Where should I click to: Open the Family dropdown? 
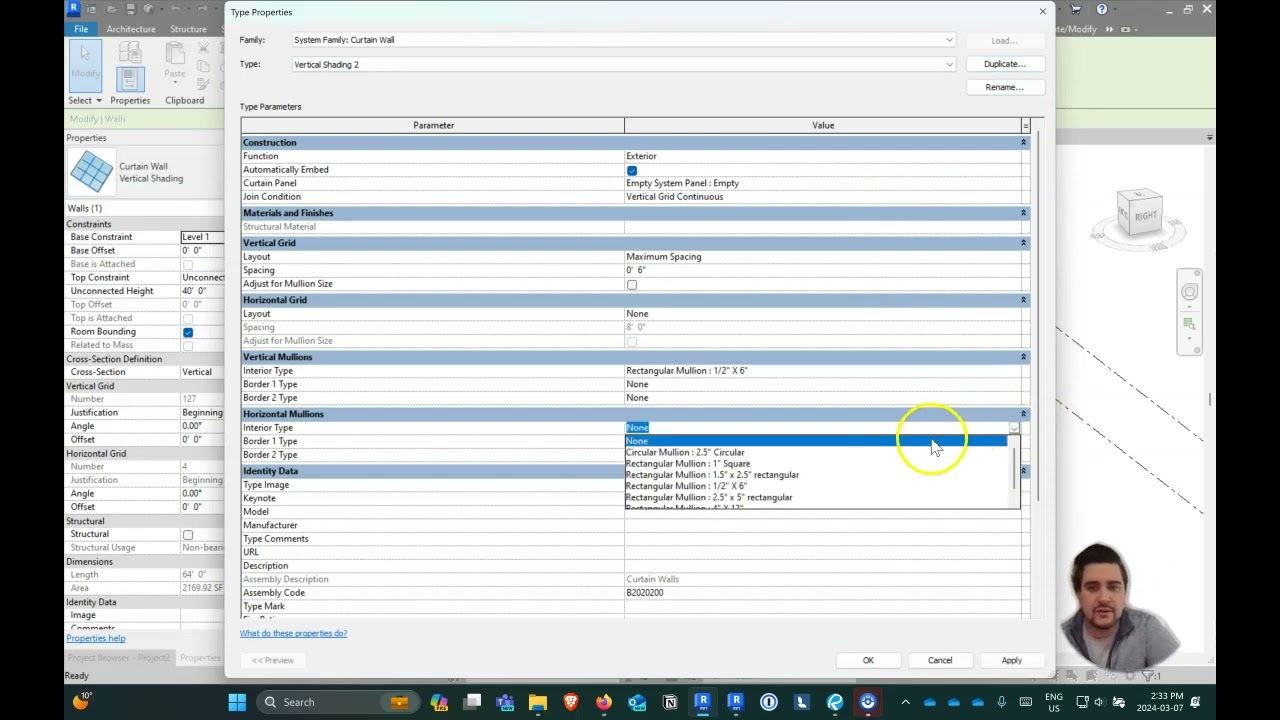coord(623,40)
